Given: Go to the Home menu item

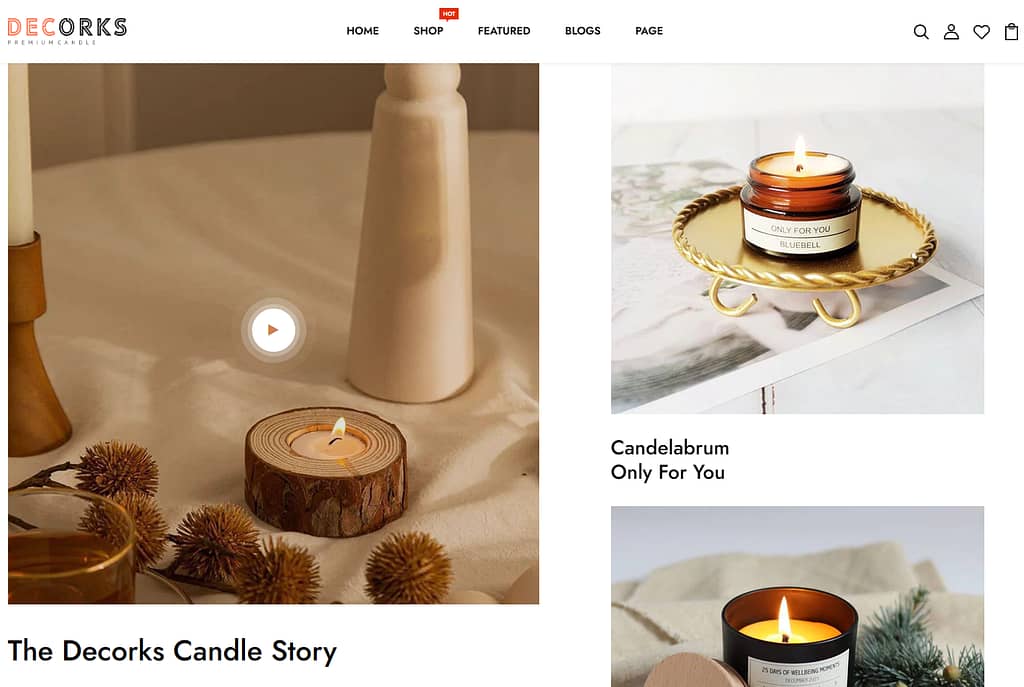Looking at the screenshot, I should click(x=362, y=31).
